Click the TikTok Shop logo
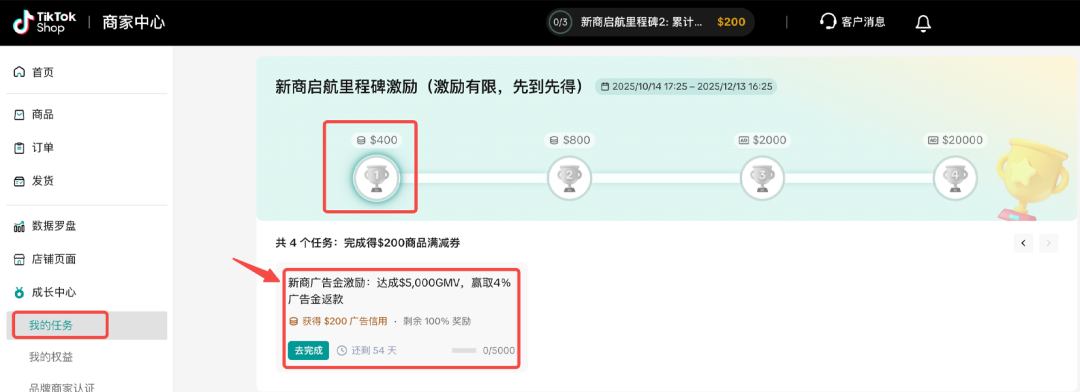This screenshot has width=1080, height=392. coord(44,22)
